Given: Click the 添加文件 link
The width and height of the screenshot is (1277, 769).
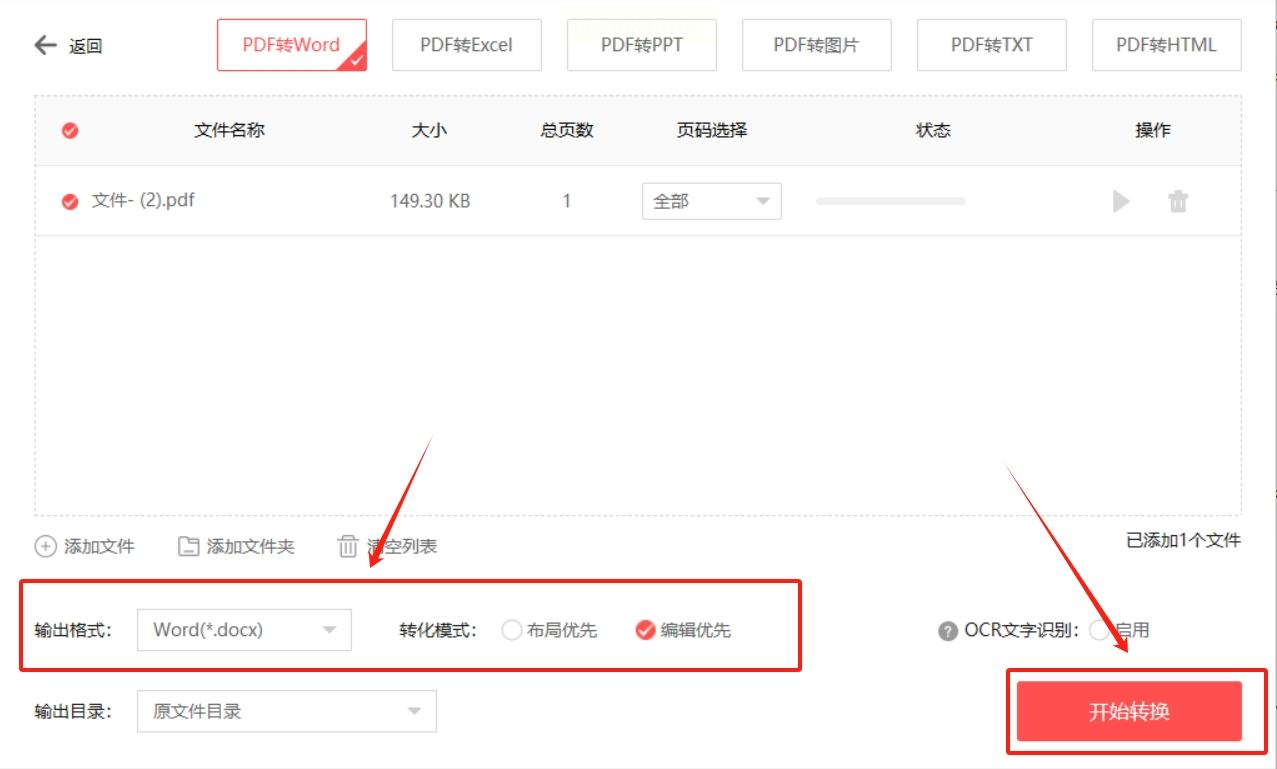Looking at the screenshot, I should click(x=99, y=546).
